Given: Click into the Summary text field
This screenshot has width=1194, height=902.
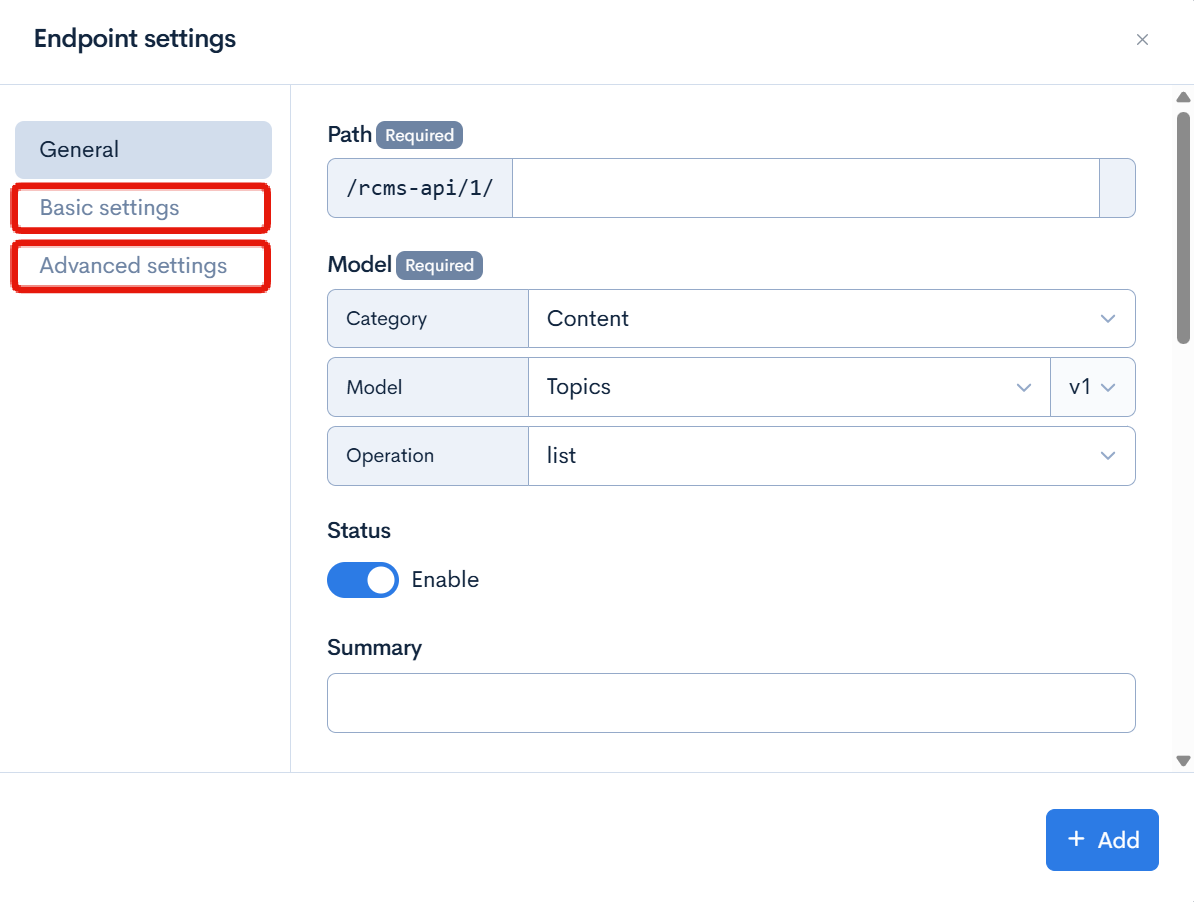Looking at the screenshot, I should pos(730,703).
